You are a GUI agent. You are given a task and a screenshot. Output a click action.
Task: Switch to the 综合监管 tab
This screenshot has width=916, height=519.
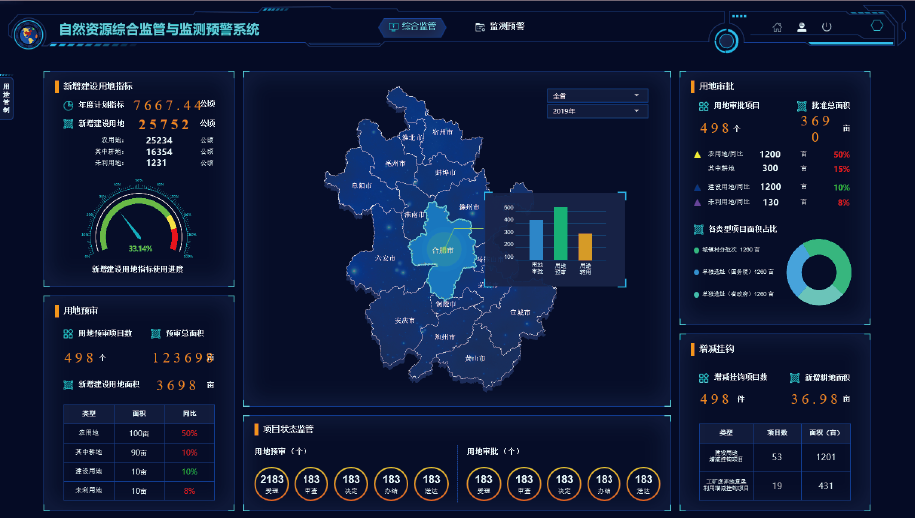pyautogui.click(x=411, y=27)
